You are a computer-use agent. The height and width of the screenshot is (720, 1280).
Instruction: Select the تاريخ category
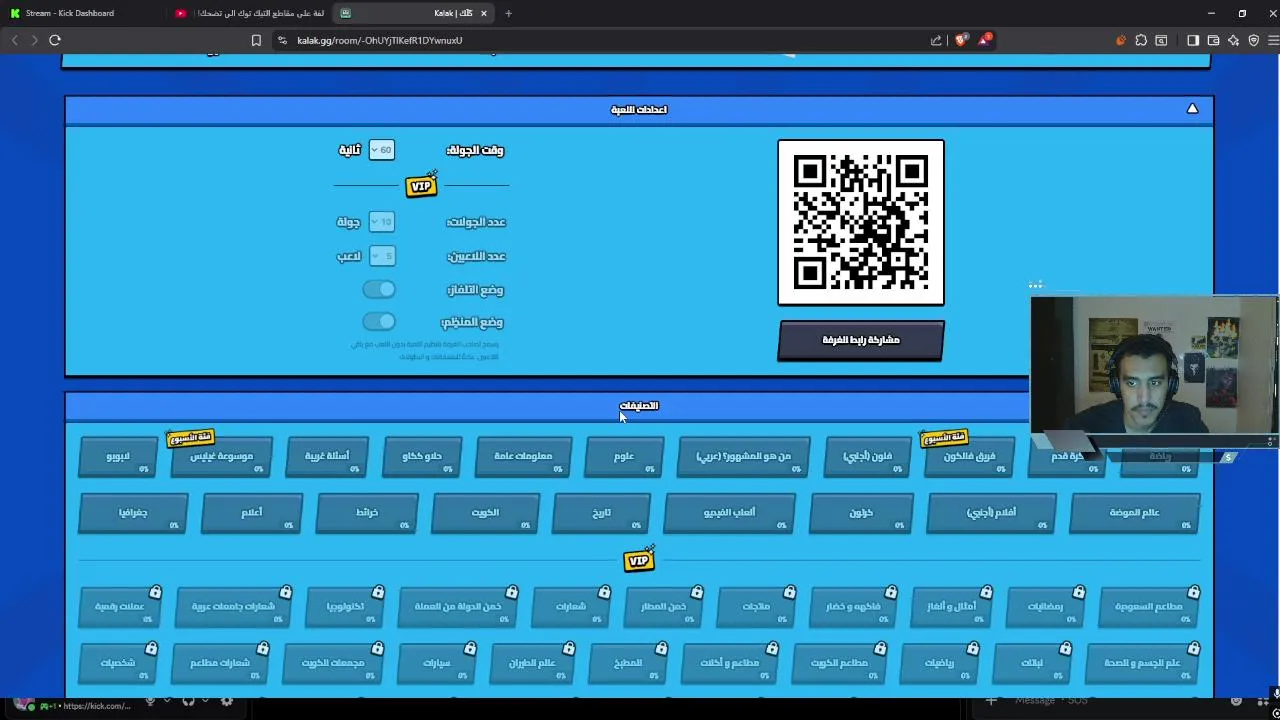coord(601,513)
